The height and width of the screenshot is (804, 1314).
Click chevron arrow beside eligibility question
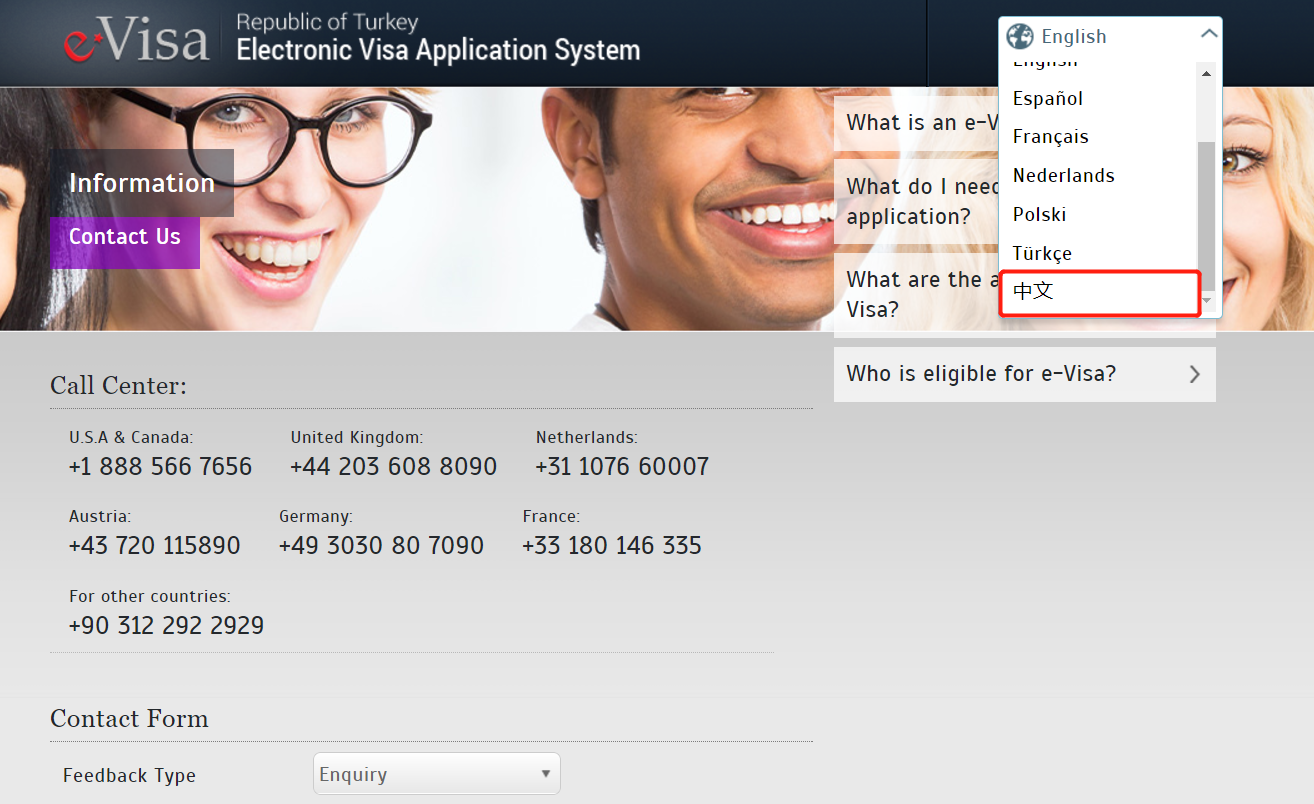(x=1194, y=374)
